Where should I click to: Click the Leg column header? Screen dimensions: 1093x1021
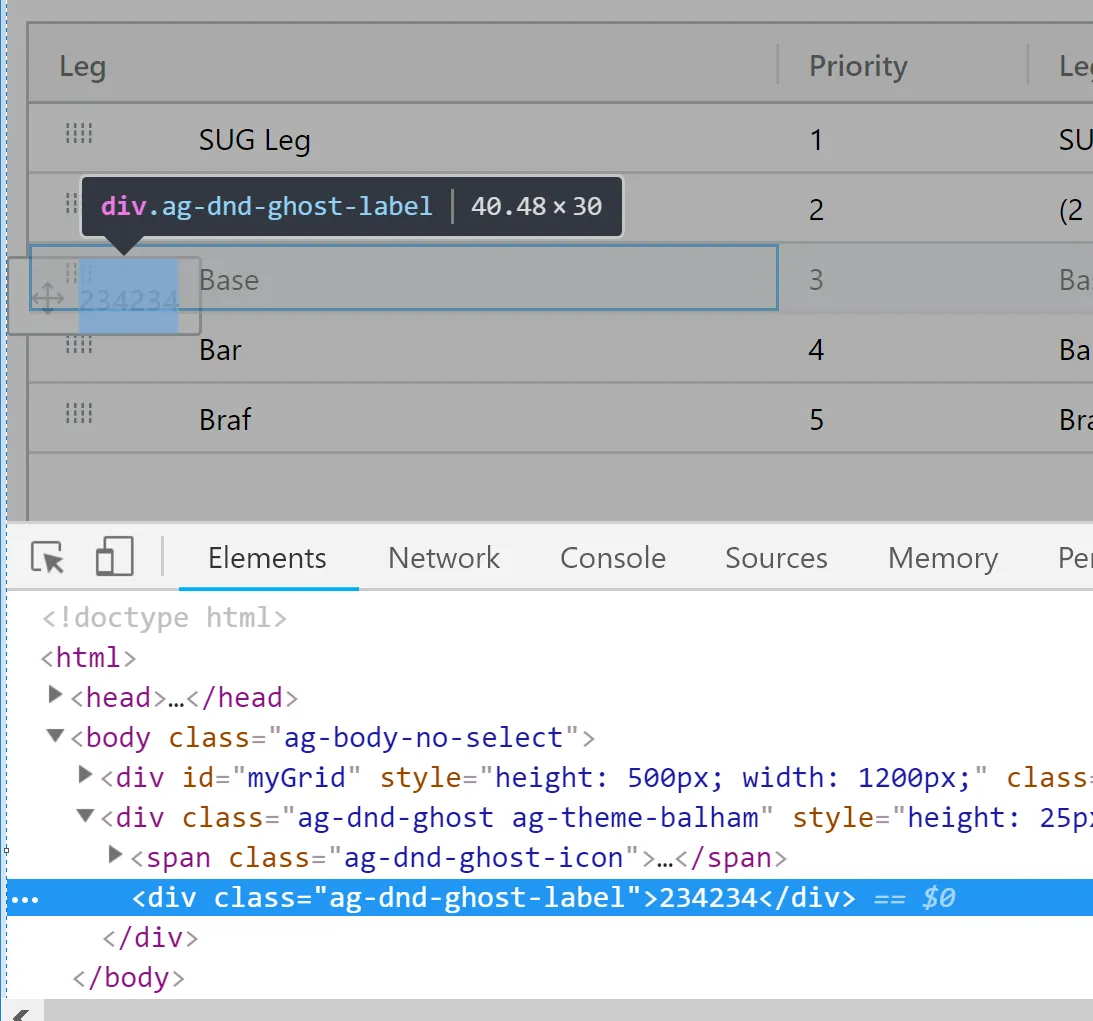pos(403,66)
